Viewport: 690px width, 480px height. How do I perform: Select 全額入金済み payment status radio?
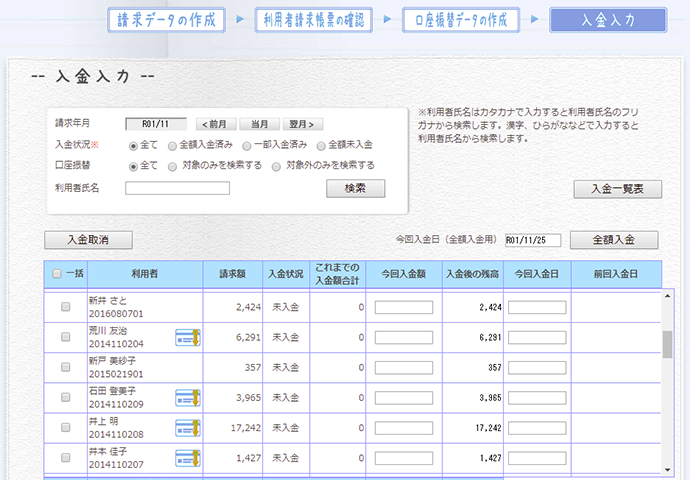pos(173,145)
